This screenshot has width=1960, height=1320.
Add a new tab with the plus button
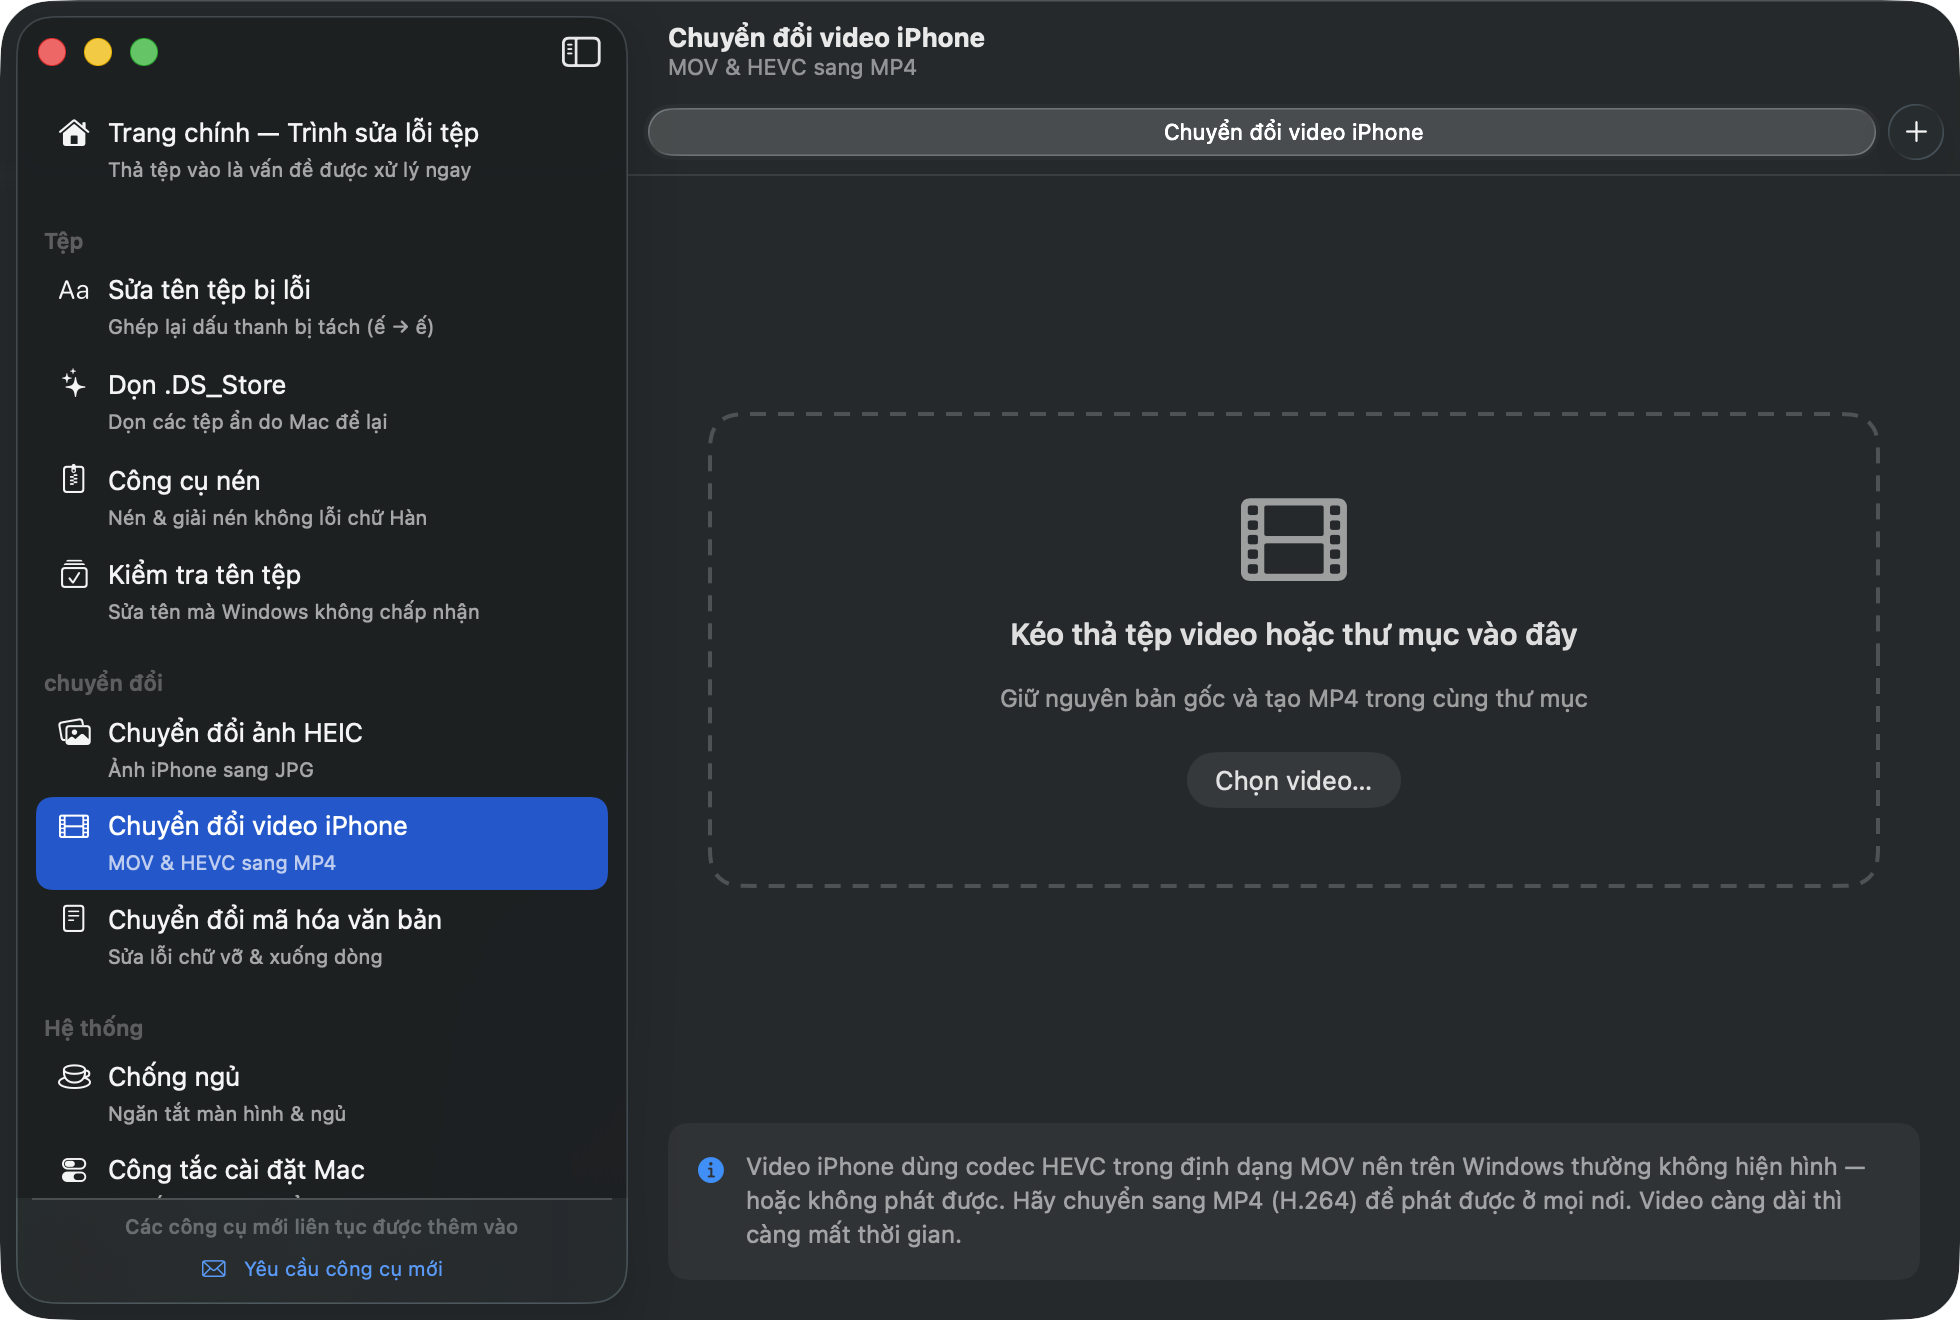[x=1916, y=132]
